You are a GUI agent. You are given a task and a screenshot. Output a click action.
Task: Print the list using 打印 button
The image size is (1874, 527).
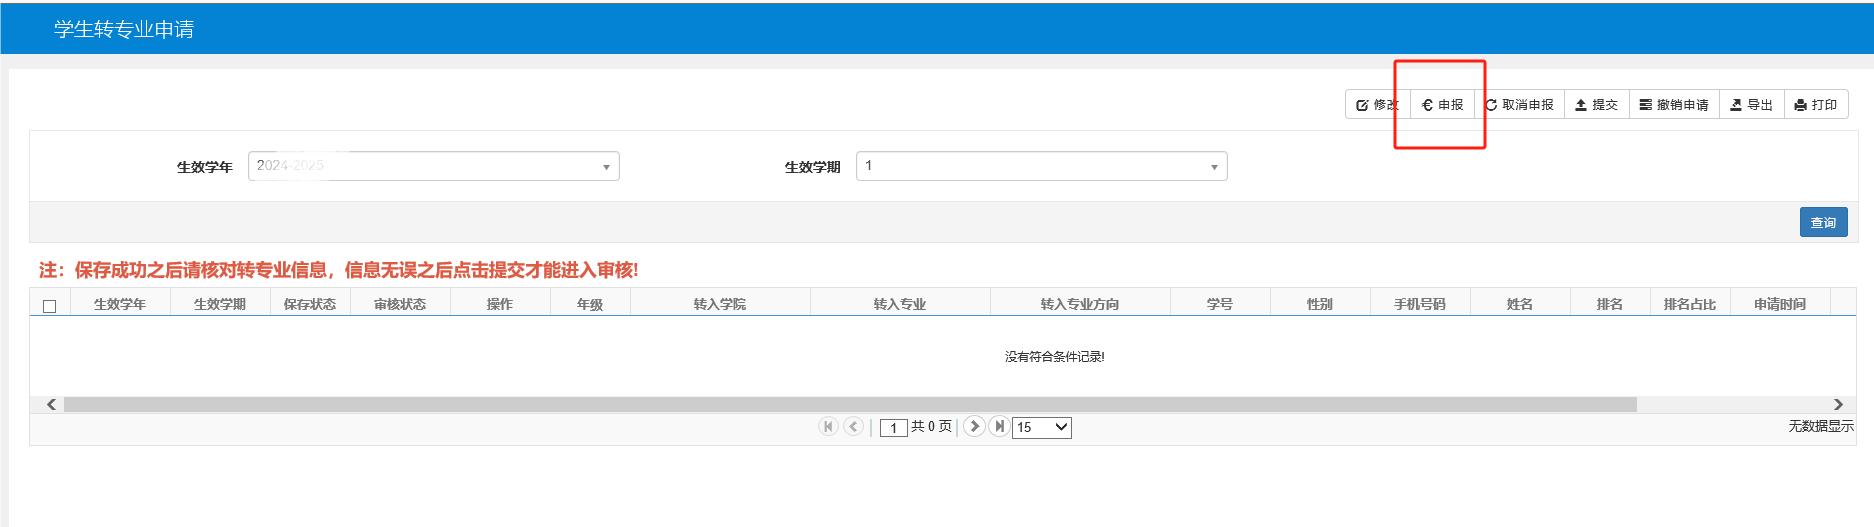point(1816,105)
